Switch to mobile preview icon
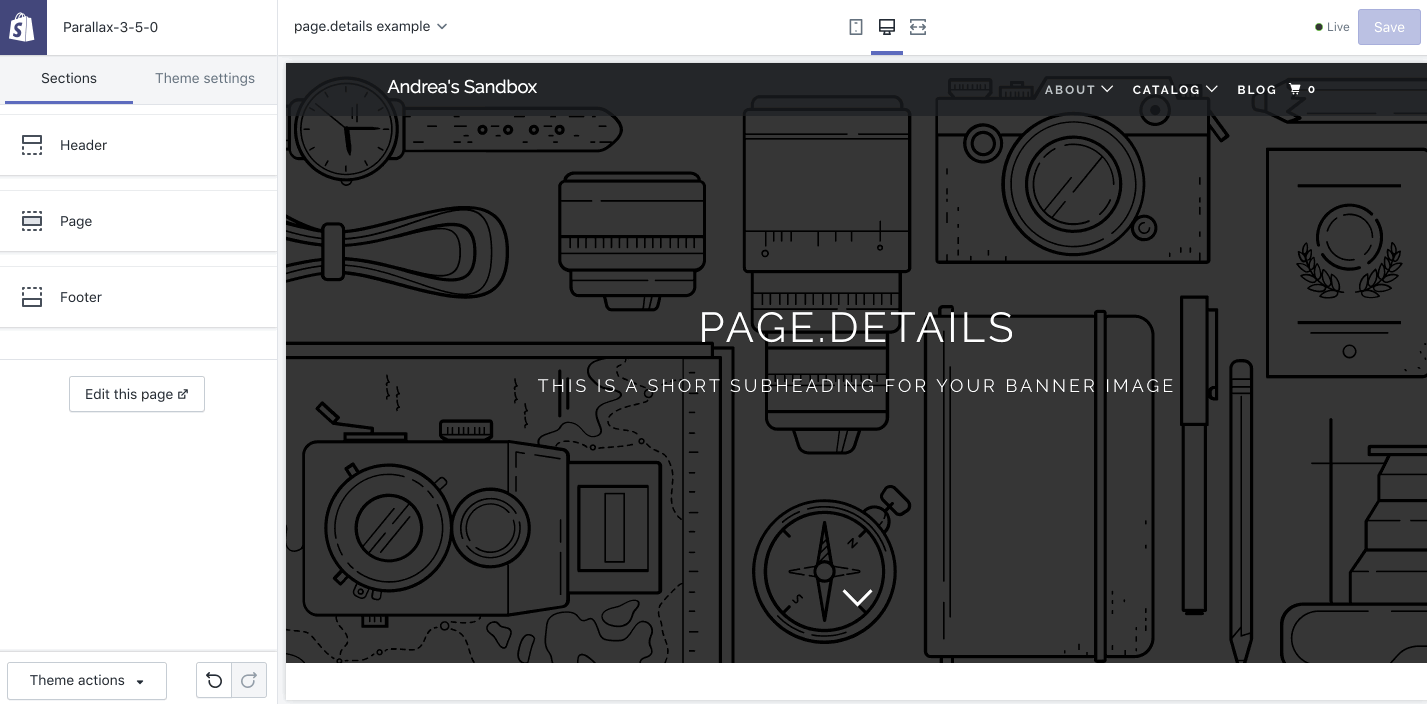Image resolution: width=1427 pixels, height=704 pixels. [x=856, y=27]
